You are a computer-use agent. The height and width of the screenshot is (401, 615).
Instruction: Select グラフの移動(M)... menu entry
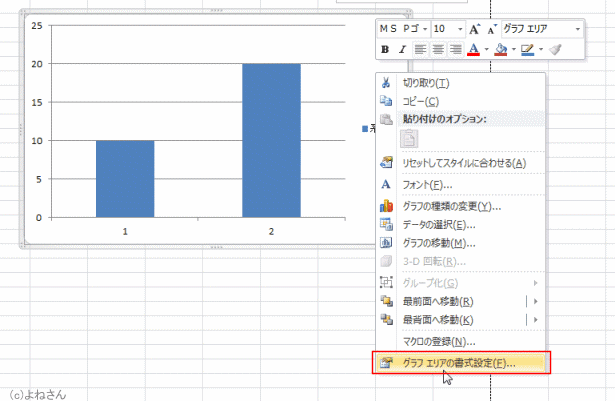tap(461, 243)
